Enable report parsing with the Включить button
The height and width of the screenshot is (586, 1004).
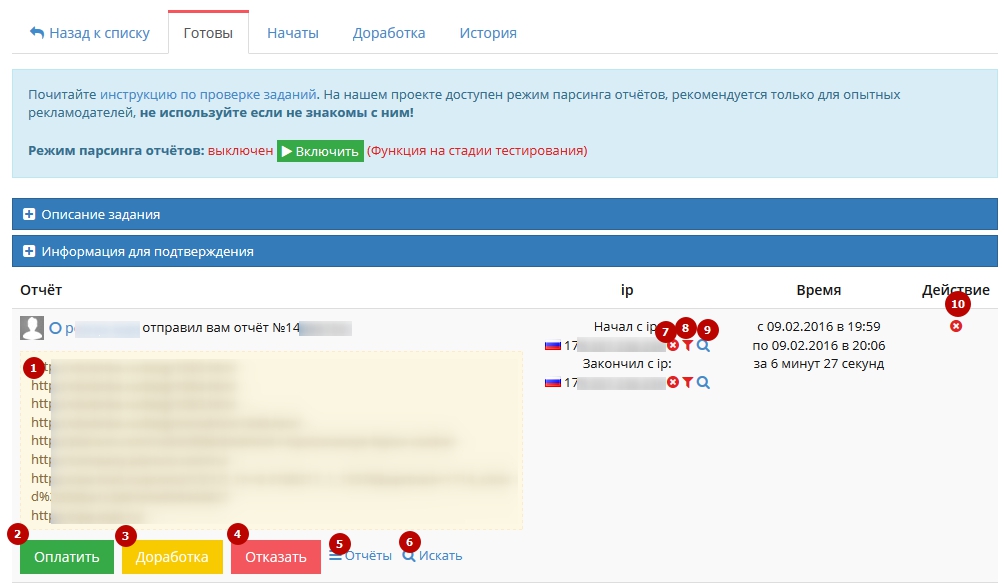pyautogui.click(x=320, y=151)
